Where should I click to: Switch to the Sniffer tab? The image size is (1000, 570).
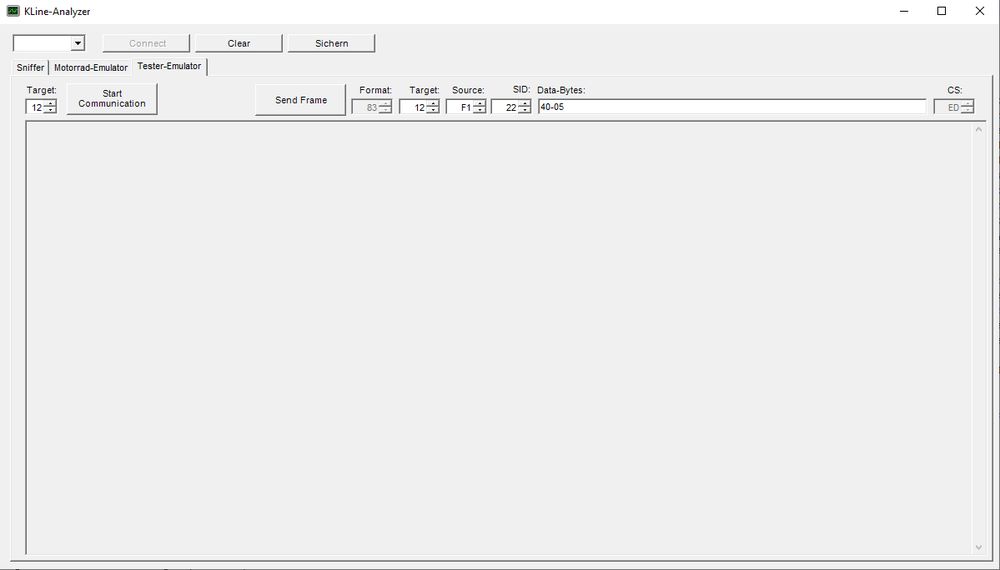[30, 68]
